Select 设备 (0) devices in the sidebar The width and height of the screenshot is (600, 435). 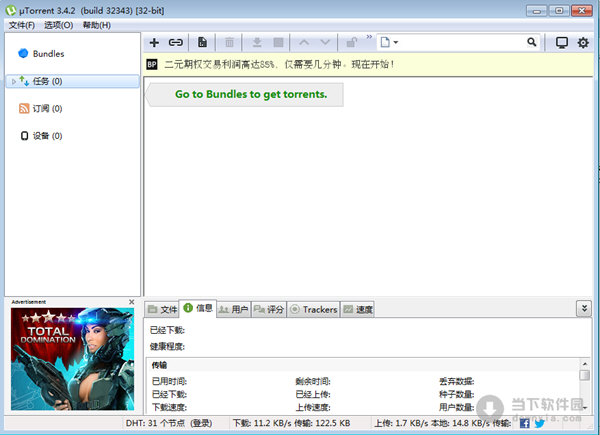pos(41,136)
